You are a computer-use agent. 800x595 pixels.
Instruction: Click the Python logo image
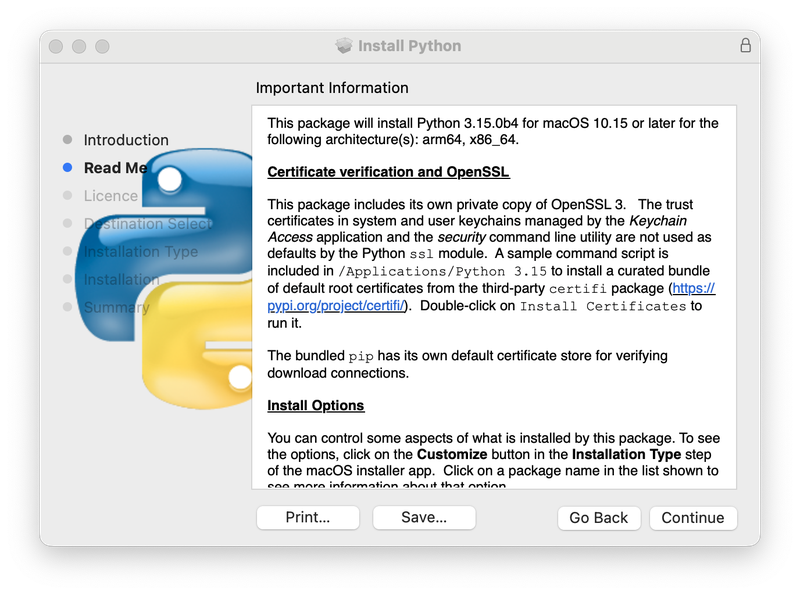(x=164, y=279)
